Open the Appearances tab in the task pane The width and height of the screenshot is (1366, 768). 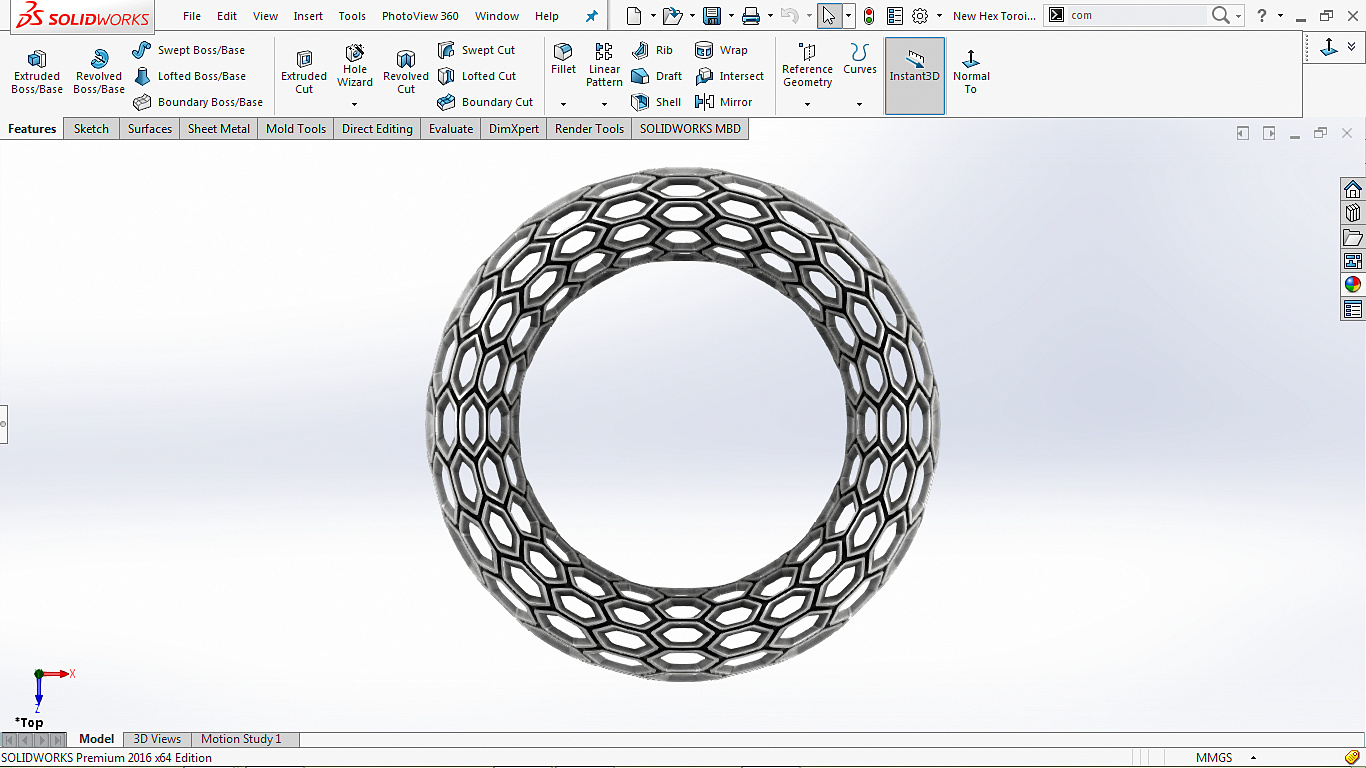pos(1352,284)
